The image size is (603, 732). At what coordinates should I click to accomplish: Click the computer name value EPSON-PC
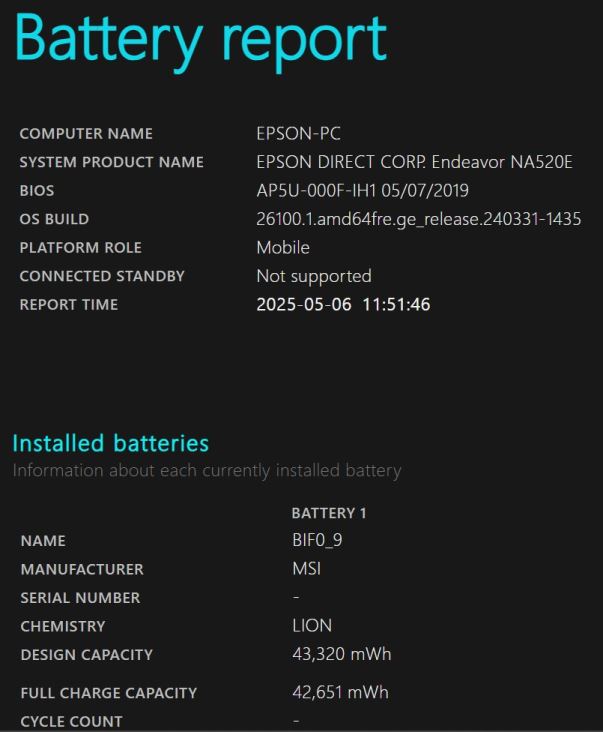[299, 134]
